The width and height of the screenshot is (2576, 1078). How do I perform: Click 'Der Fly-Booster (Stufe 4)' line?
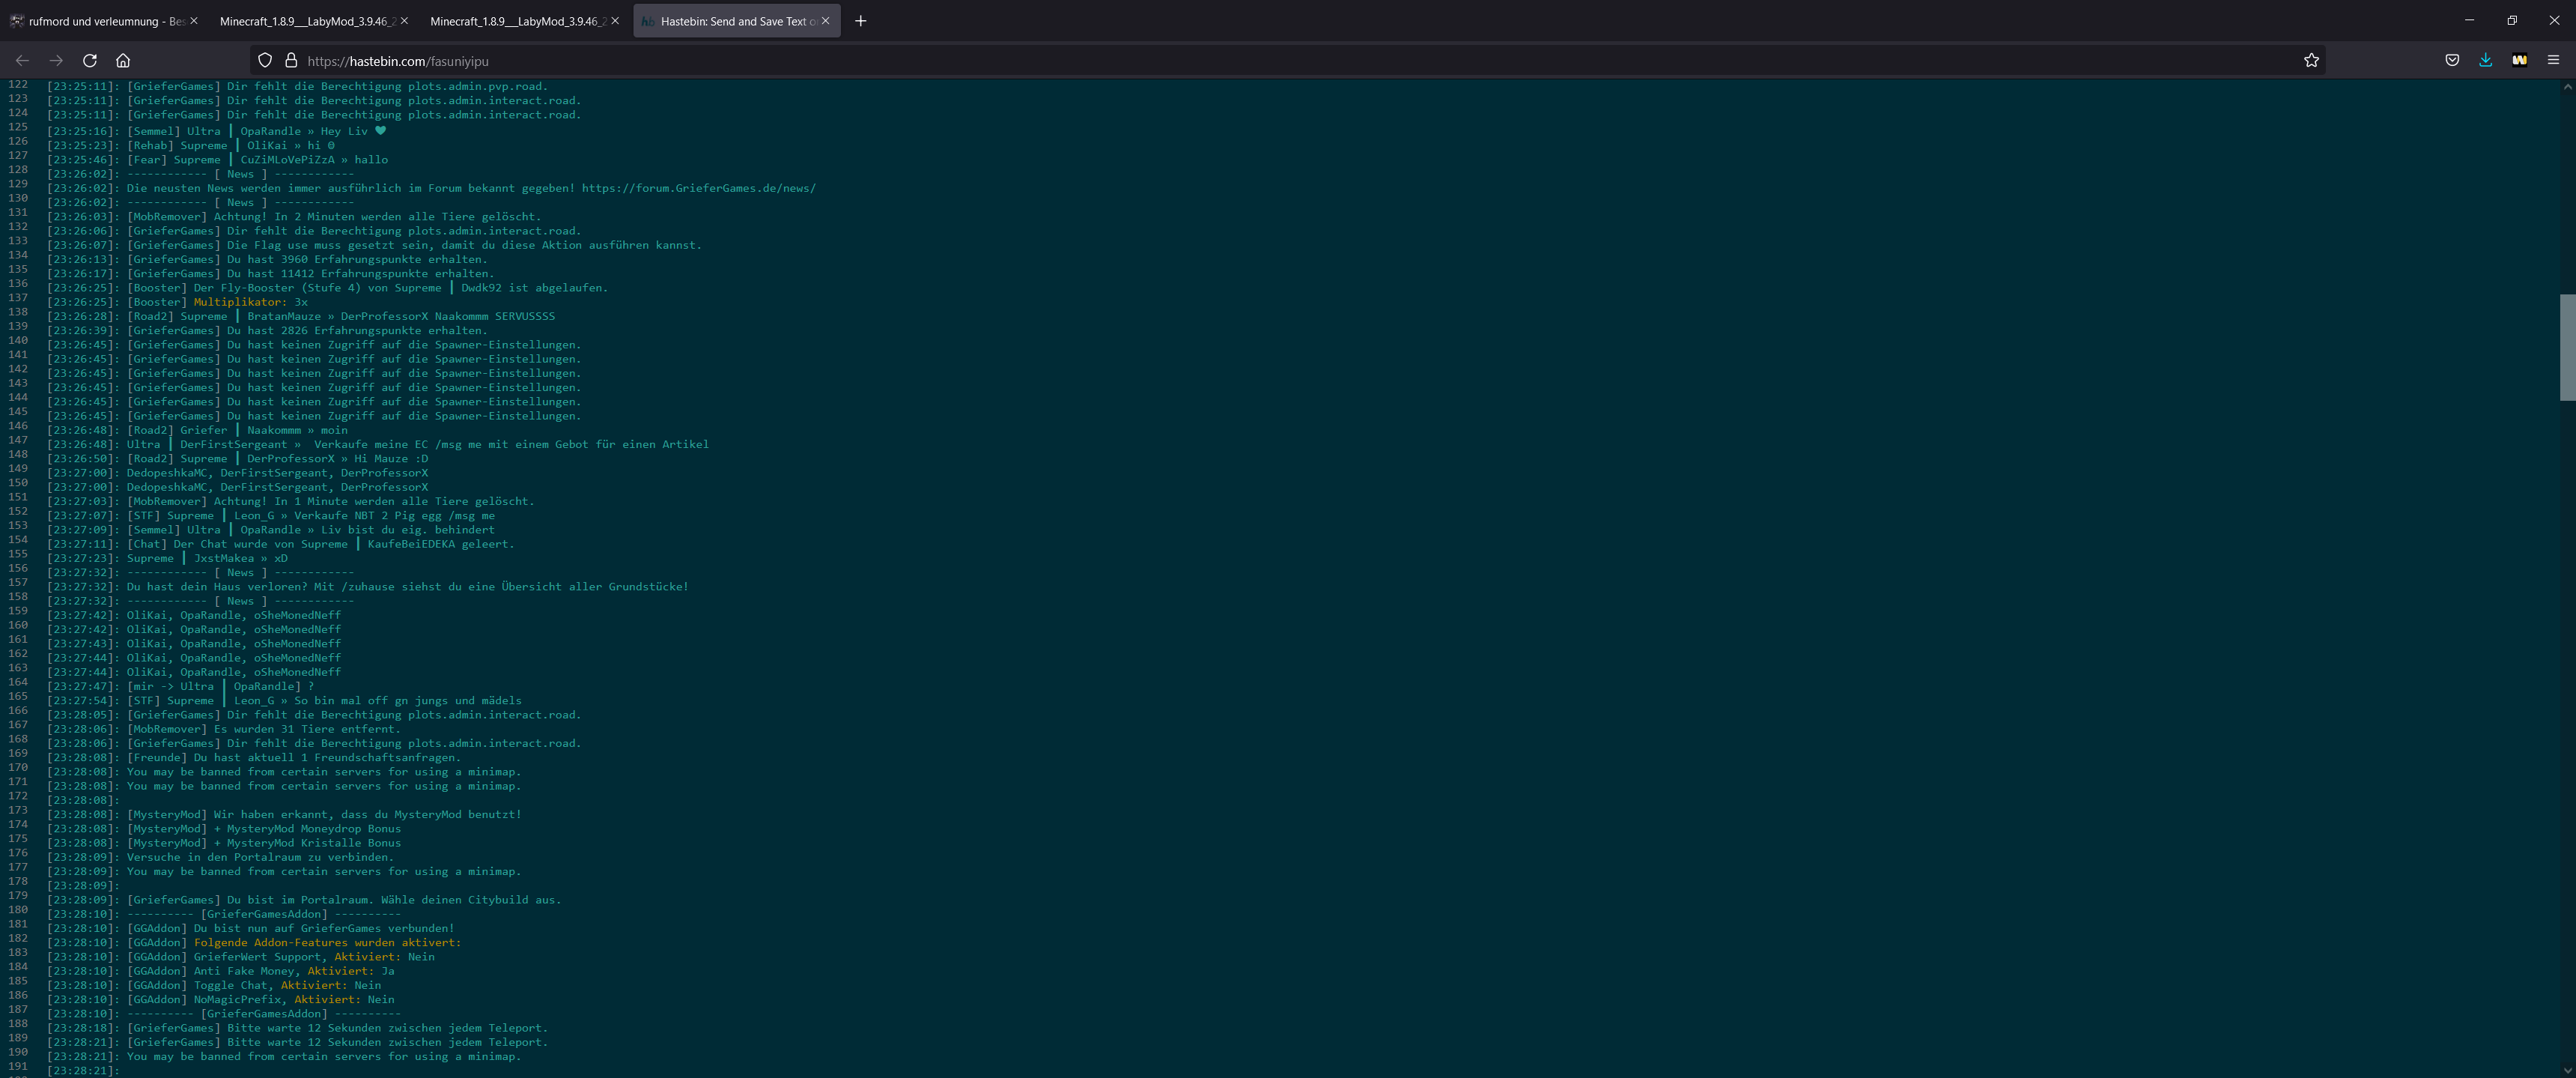coord(327,288)
